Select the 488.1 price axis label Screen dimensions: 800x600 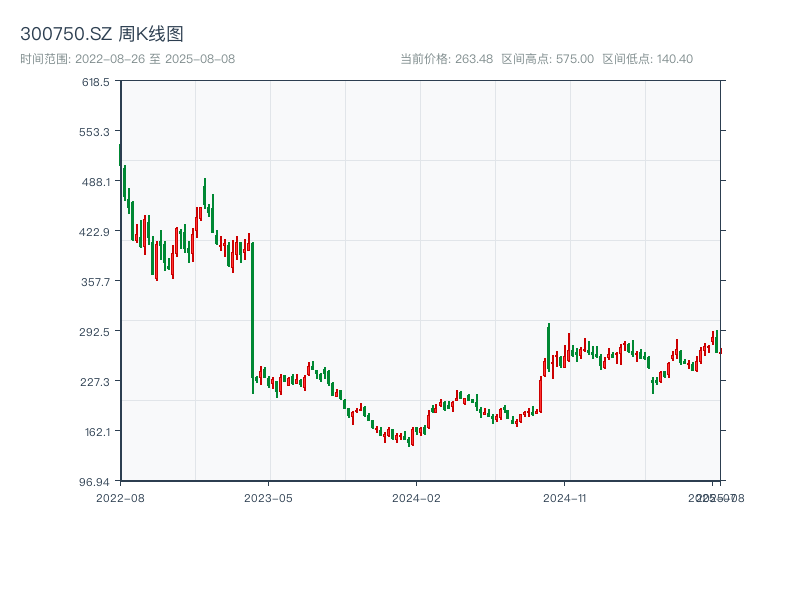(96, 182)
